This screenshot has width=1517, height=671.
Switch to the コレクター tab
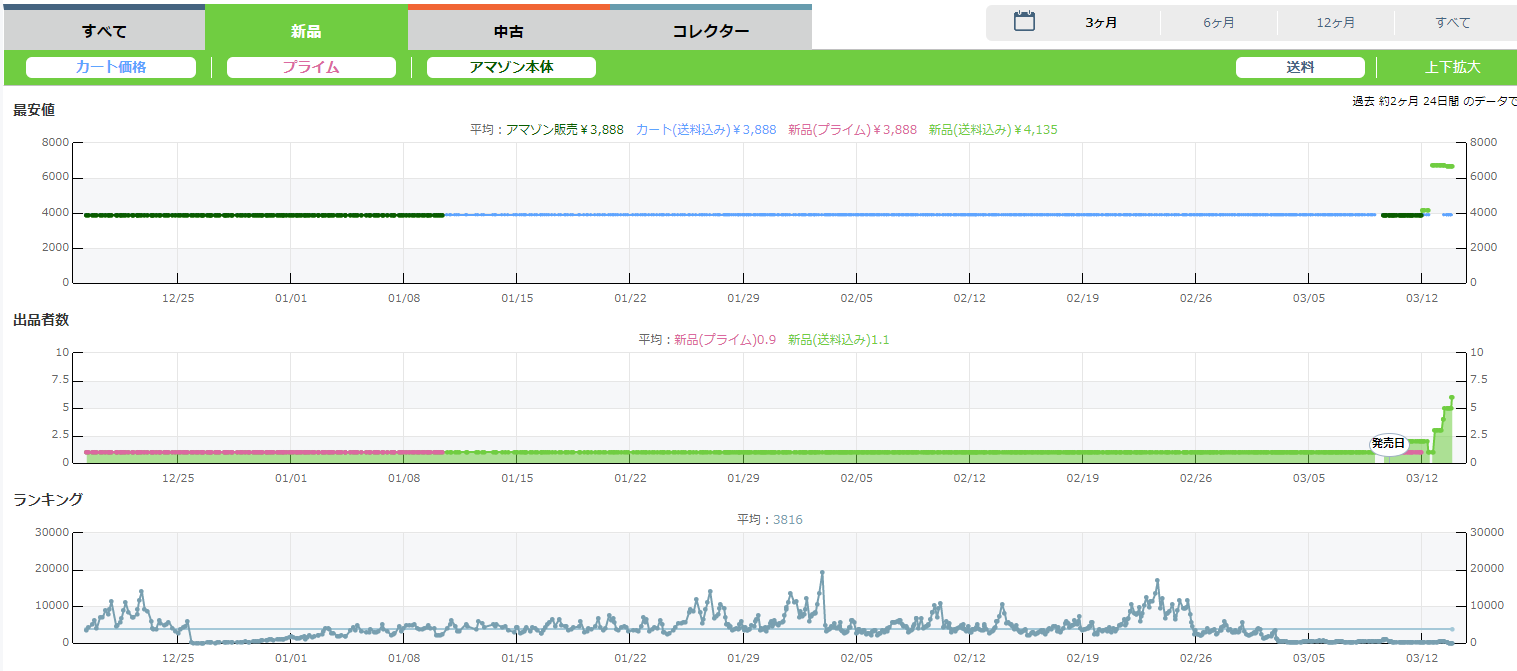710,30
